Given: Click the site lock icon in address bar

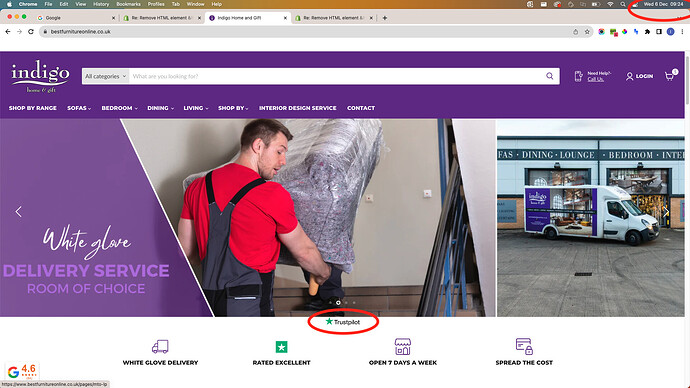Looking at the screenshot, I should (45, 32).
